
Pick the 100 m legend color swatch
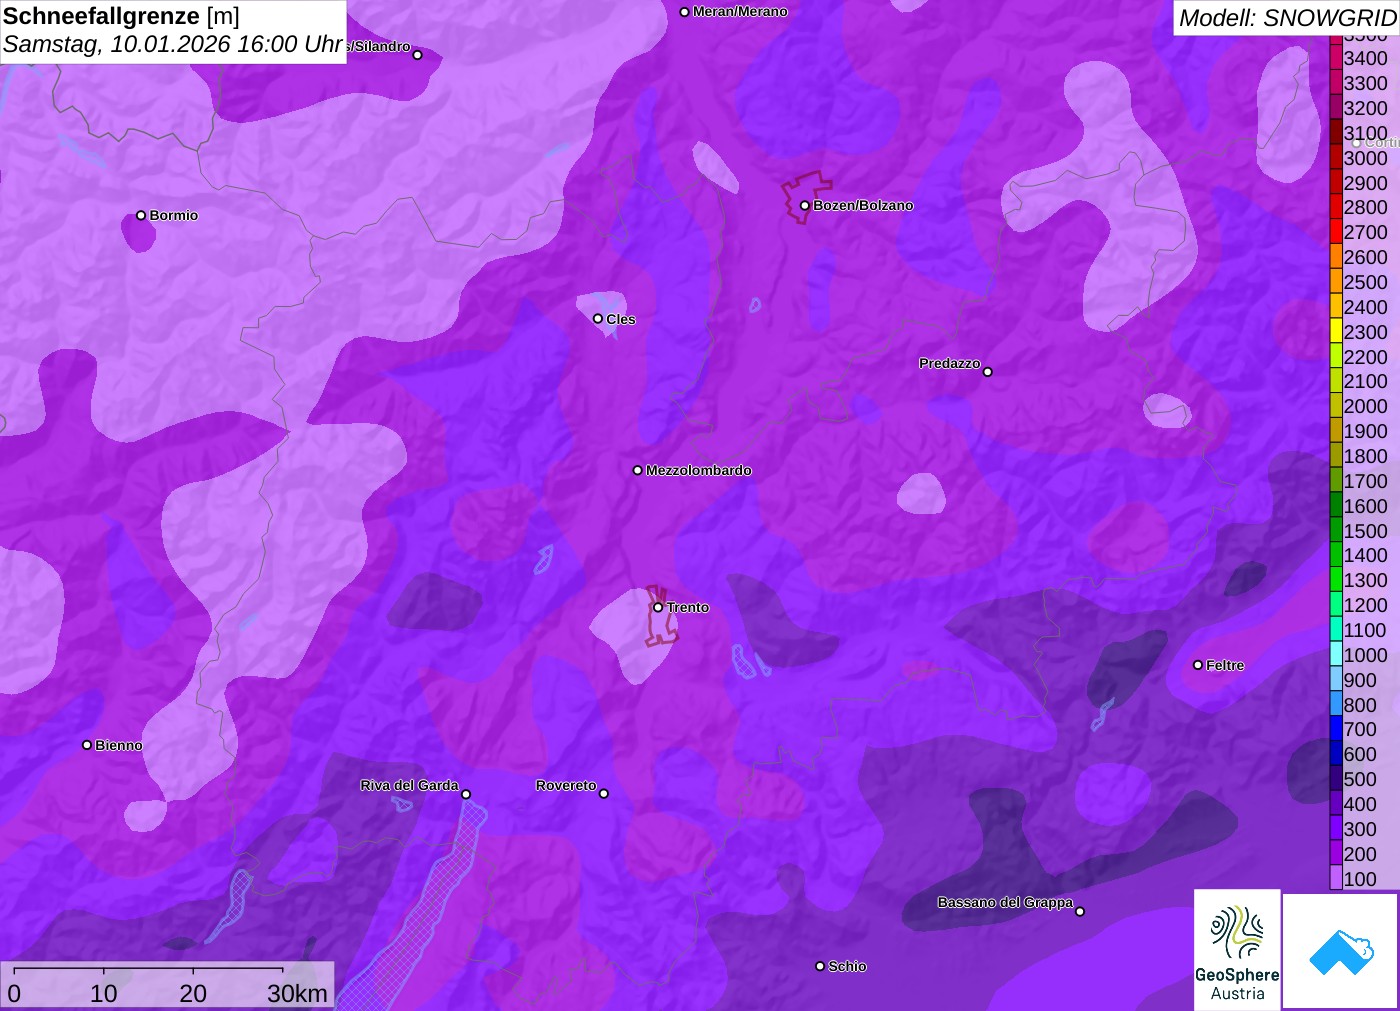(x=1336, y=878)
